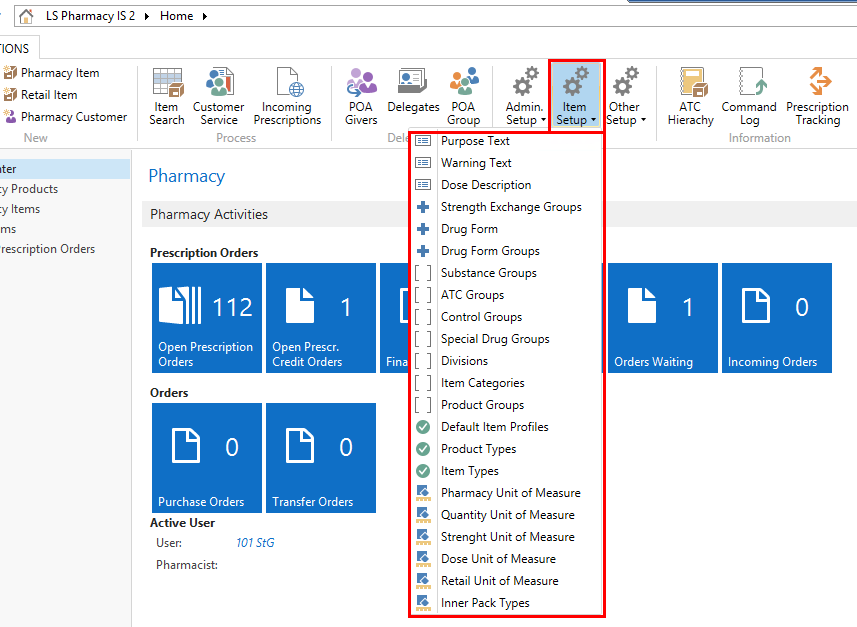Pick Default Item Profiles from menu
This screenshot has width=857, height=627.
[x=494, y=427]
